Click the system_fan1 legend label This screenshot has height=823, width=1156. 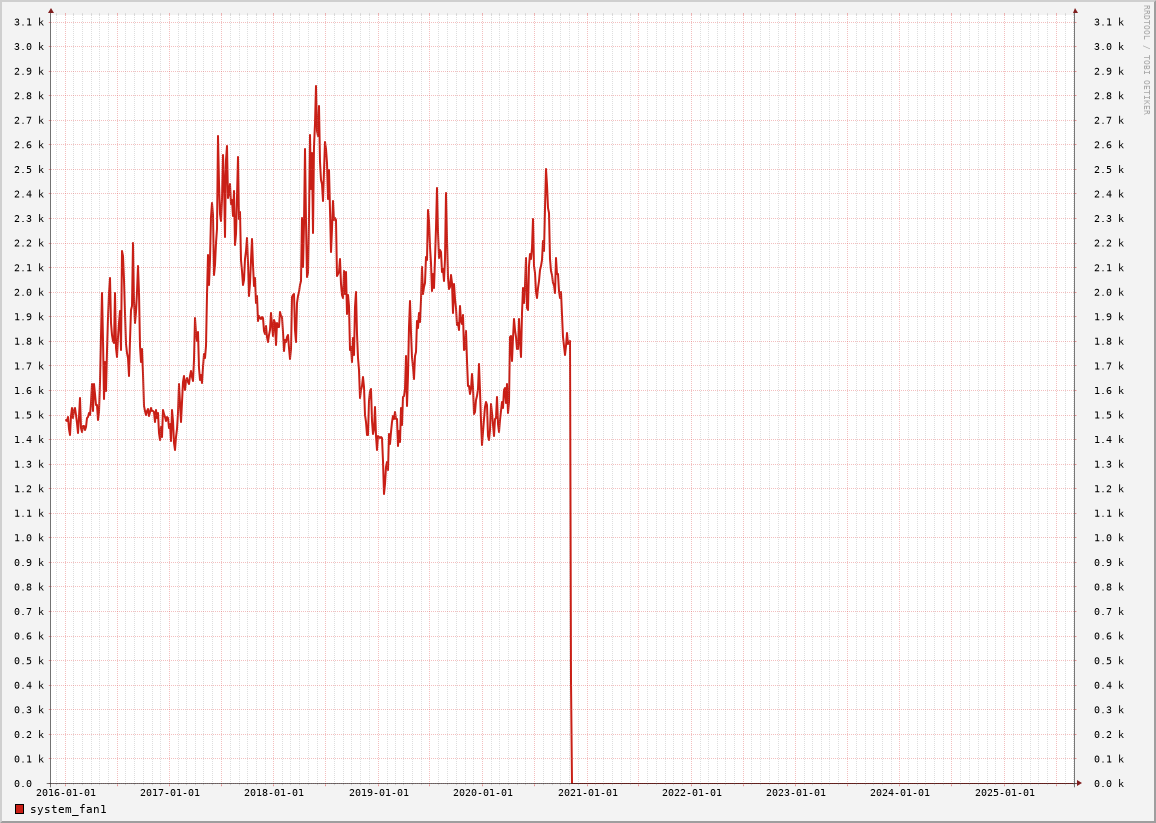68,809
